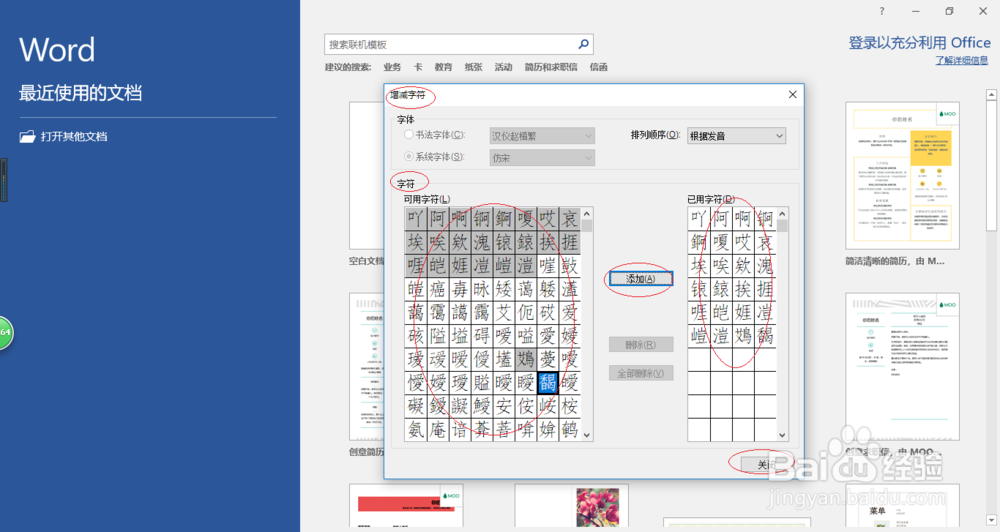Open the 汉仪赵楷繁 font dropdown
This screenshot has height=532, width=1000.
pyautogui.click(x=542, y=136)
